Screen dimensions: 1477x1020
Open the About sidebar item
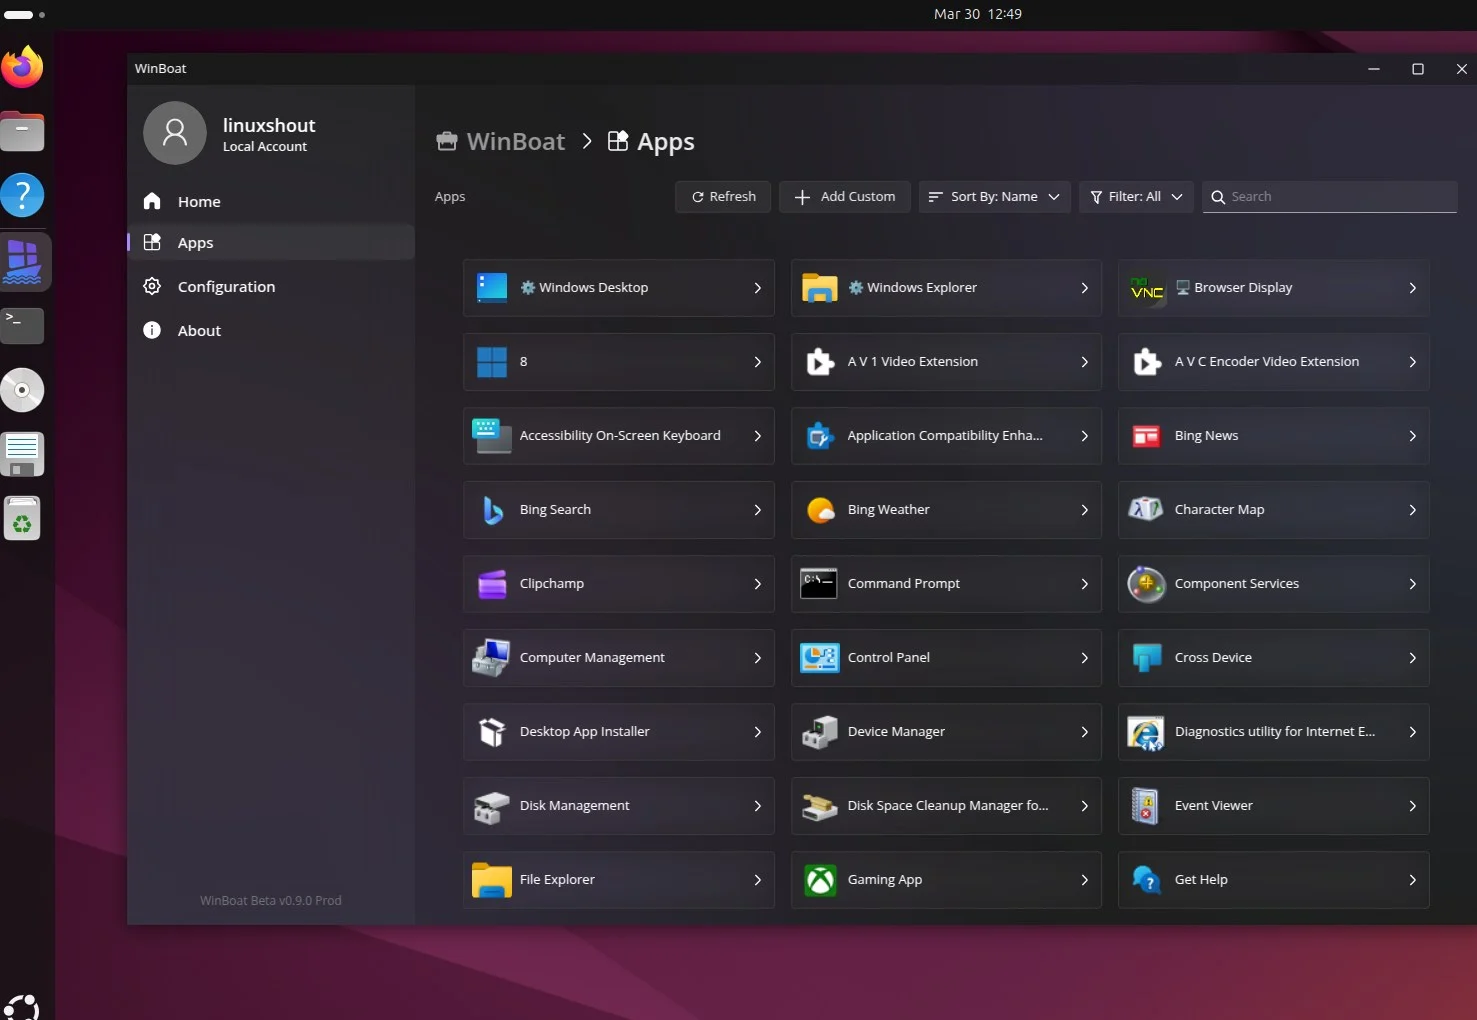[x=271, y=331]
